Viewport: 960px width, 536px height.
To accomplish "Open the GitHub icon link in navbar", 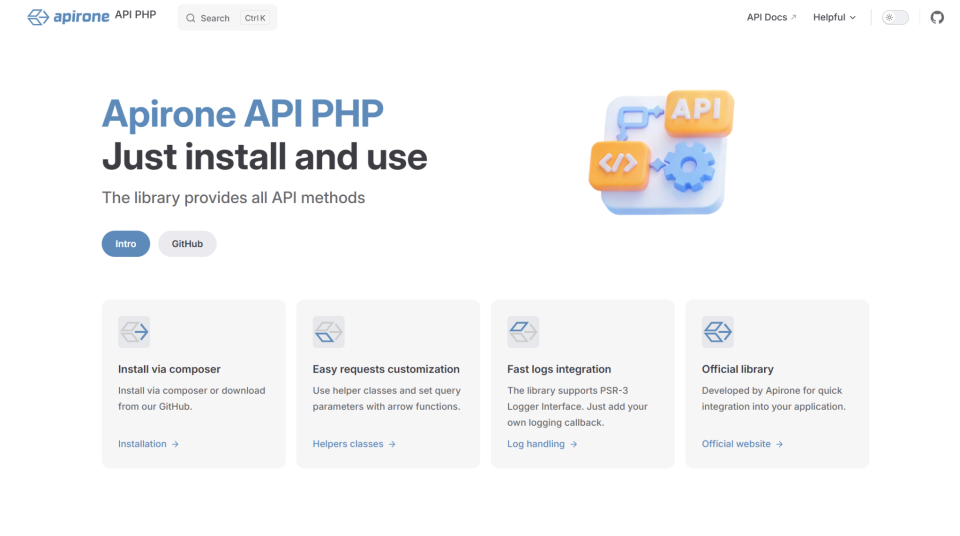I will pyautogui.click(x=937, y=17).
